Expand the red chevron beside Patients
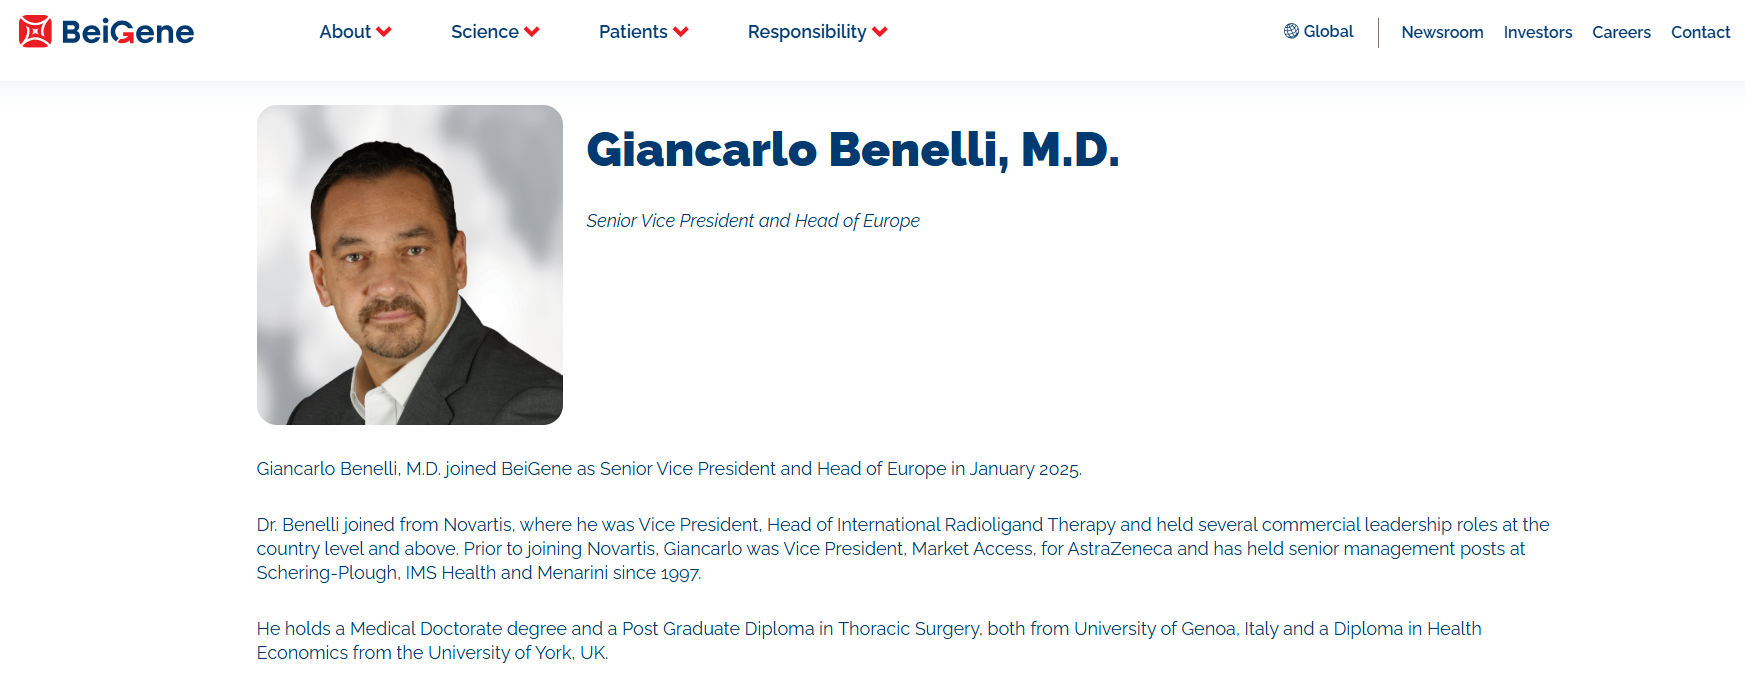The width and height of the screenshot is (1745, 674). [681, 32]
